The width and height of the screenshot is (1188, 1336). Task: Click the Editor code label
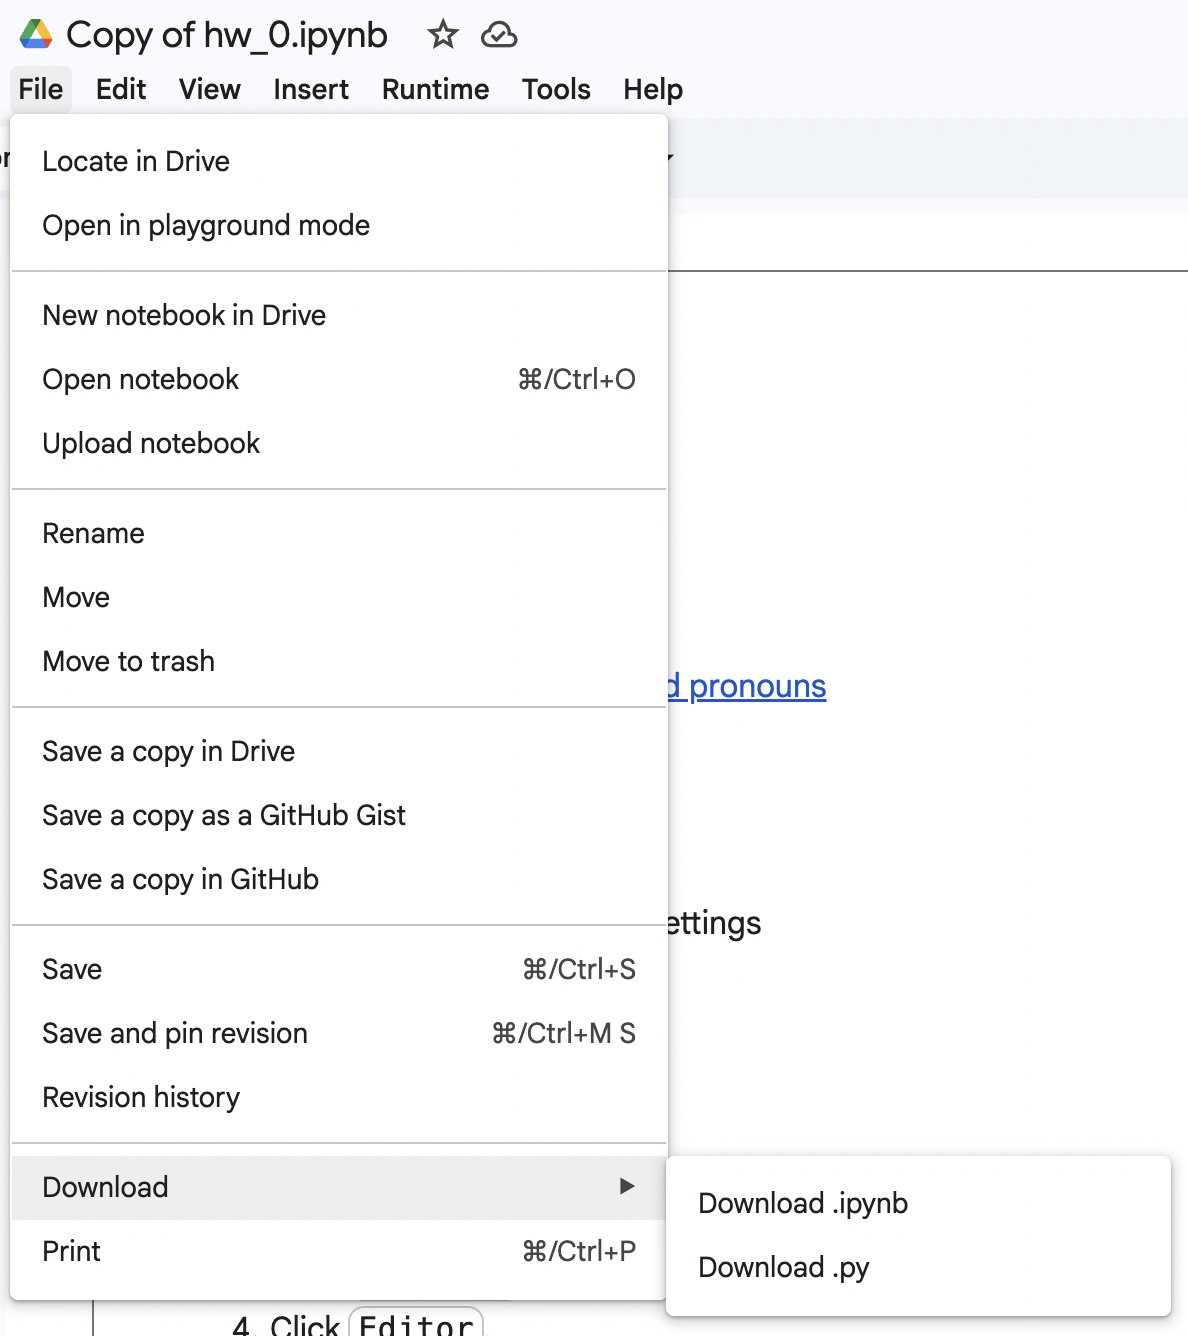416,1322
